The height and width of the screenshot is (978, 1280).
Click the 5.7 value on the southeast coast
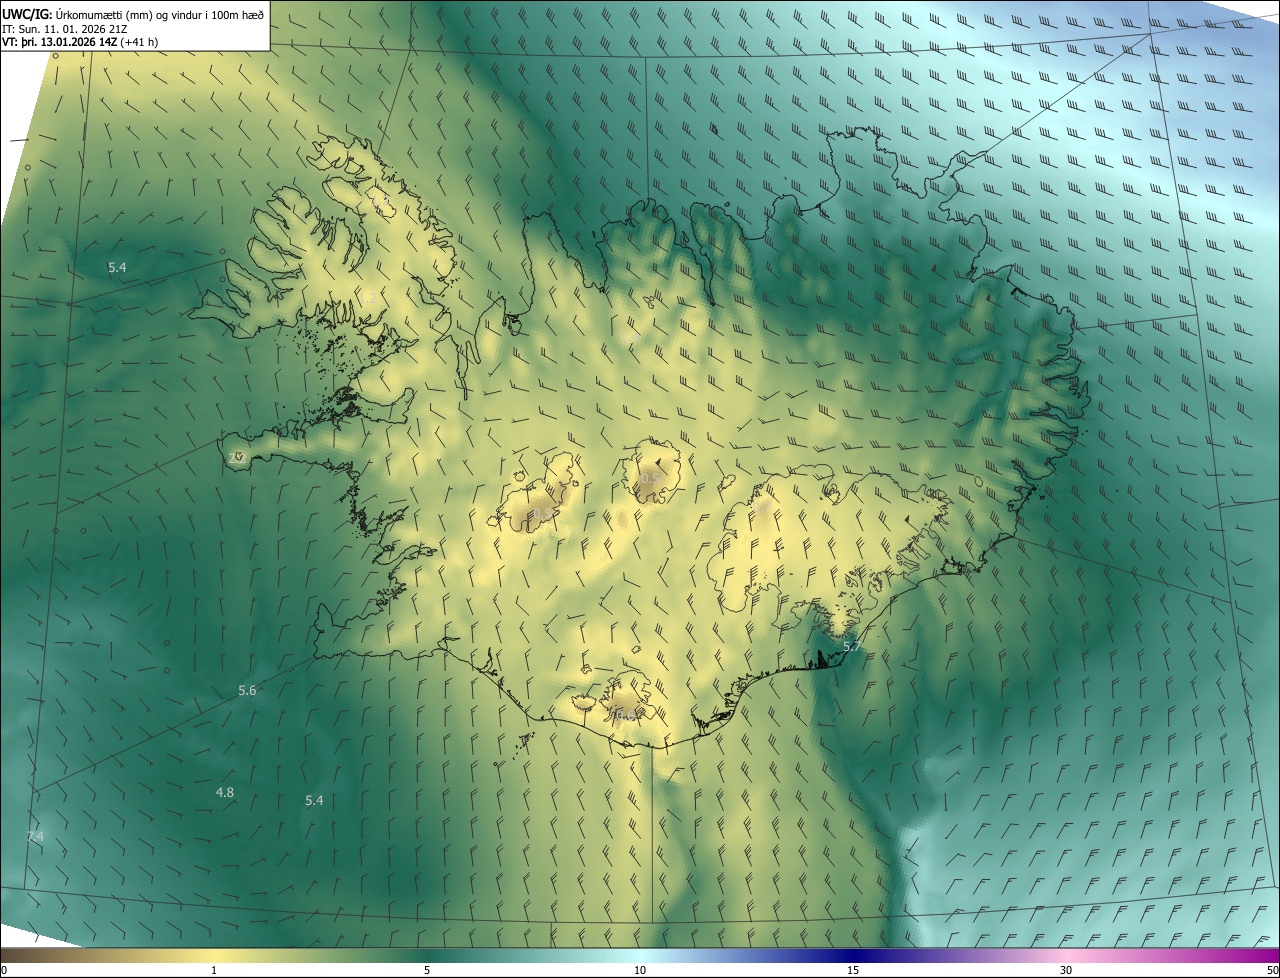pos(851,647)
